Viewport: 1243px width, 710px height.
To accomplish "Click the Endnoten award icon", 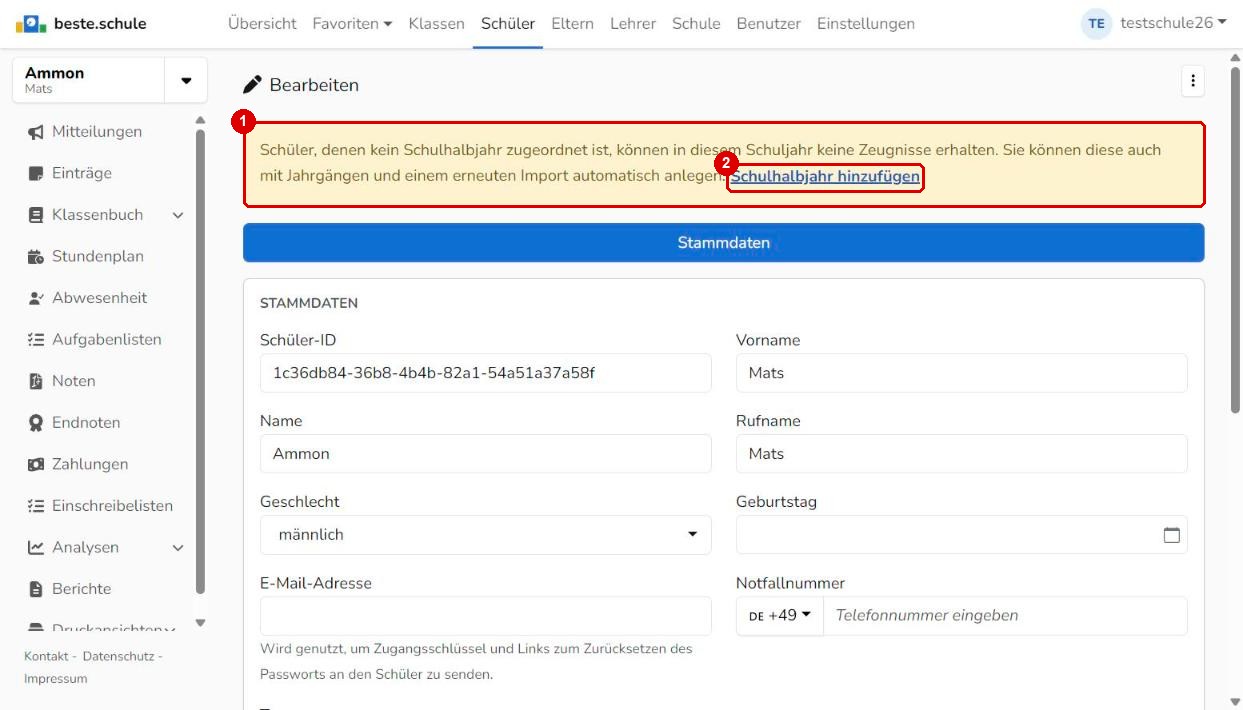I will [35, 423].
